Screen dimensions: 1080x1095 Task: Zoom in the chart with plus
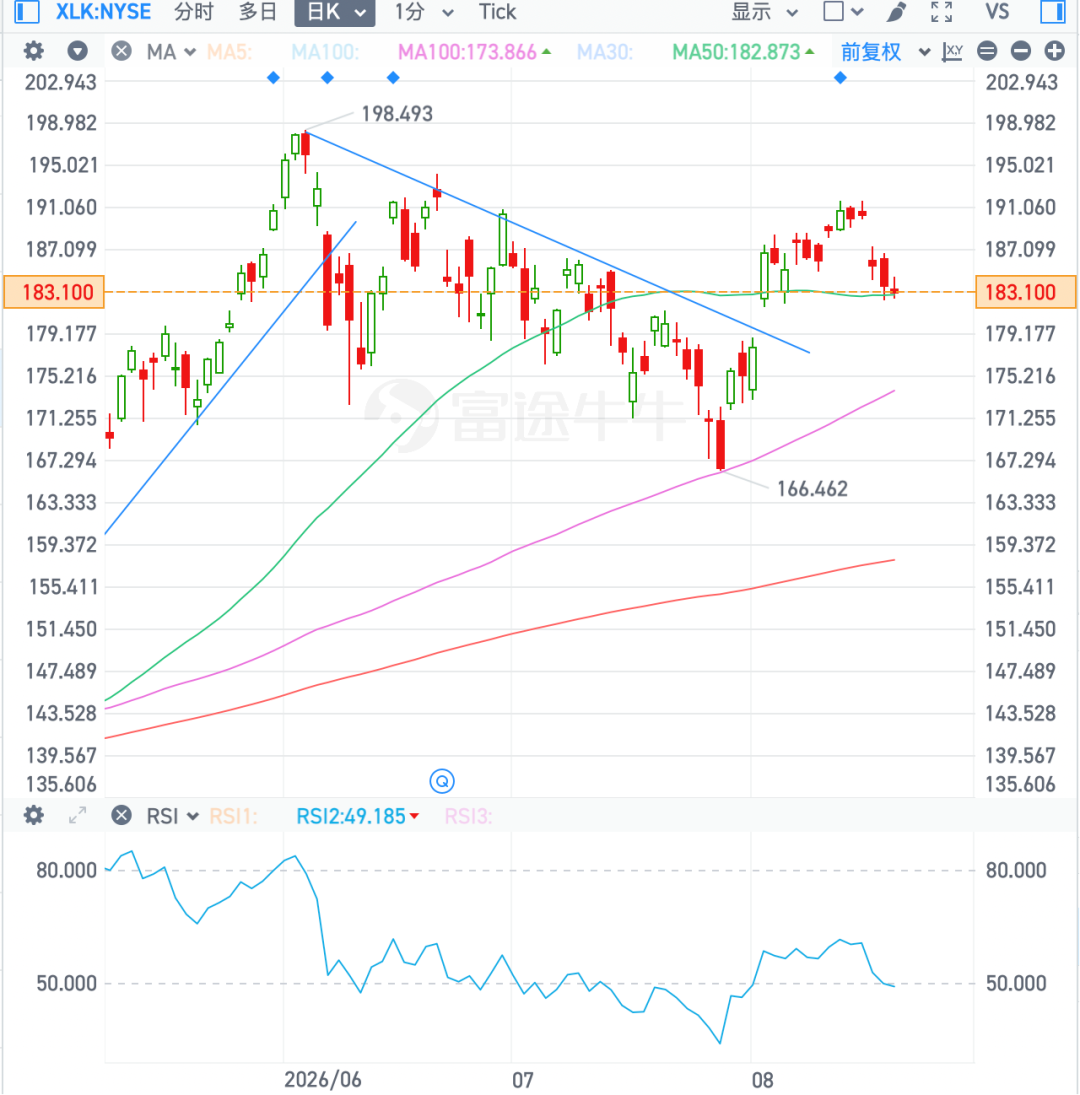tap(1055, 51)
